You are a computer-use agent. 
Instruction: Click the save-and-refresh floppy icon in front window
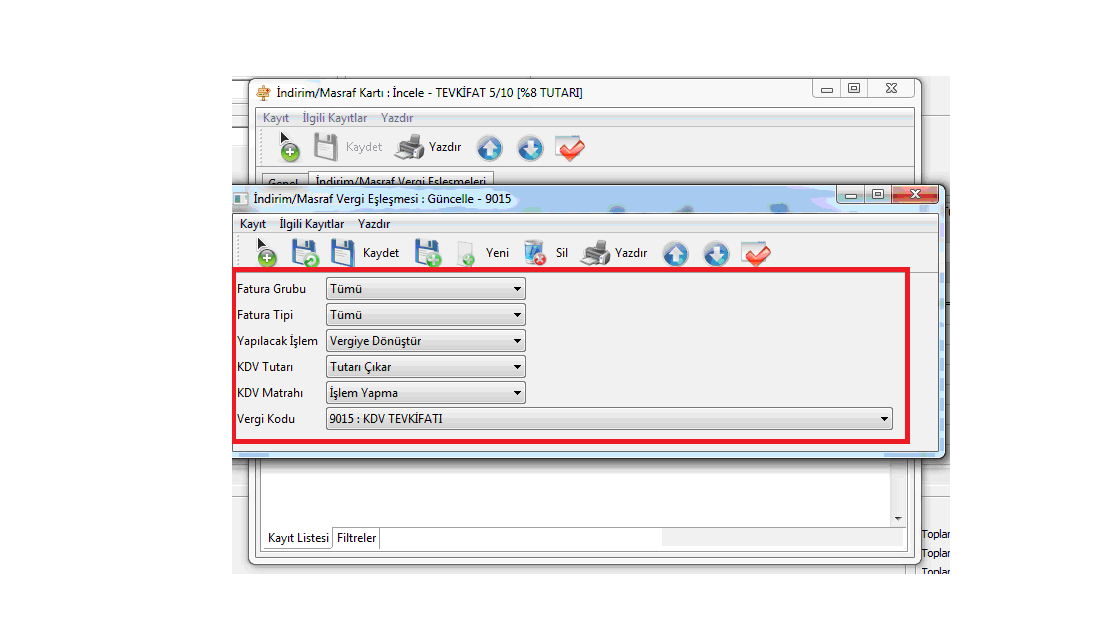tap(304, 253)
